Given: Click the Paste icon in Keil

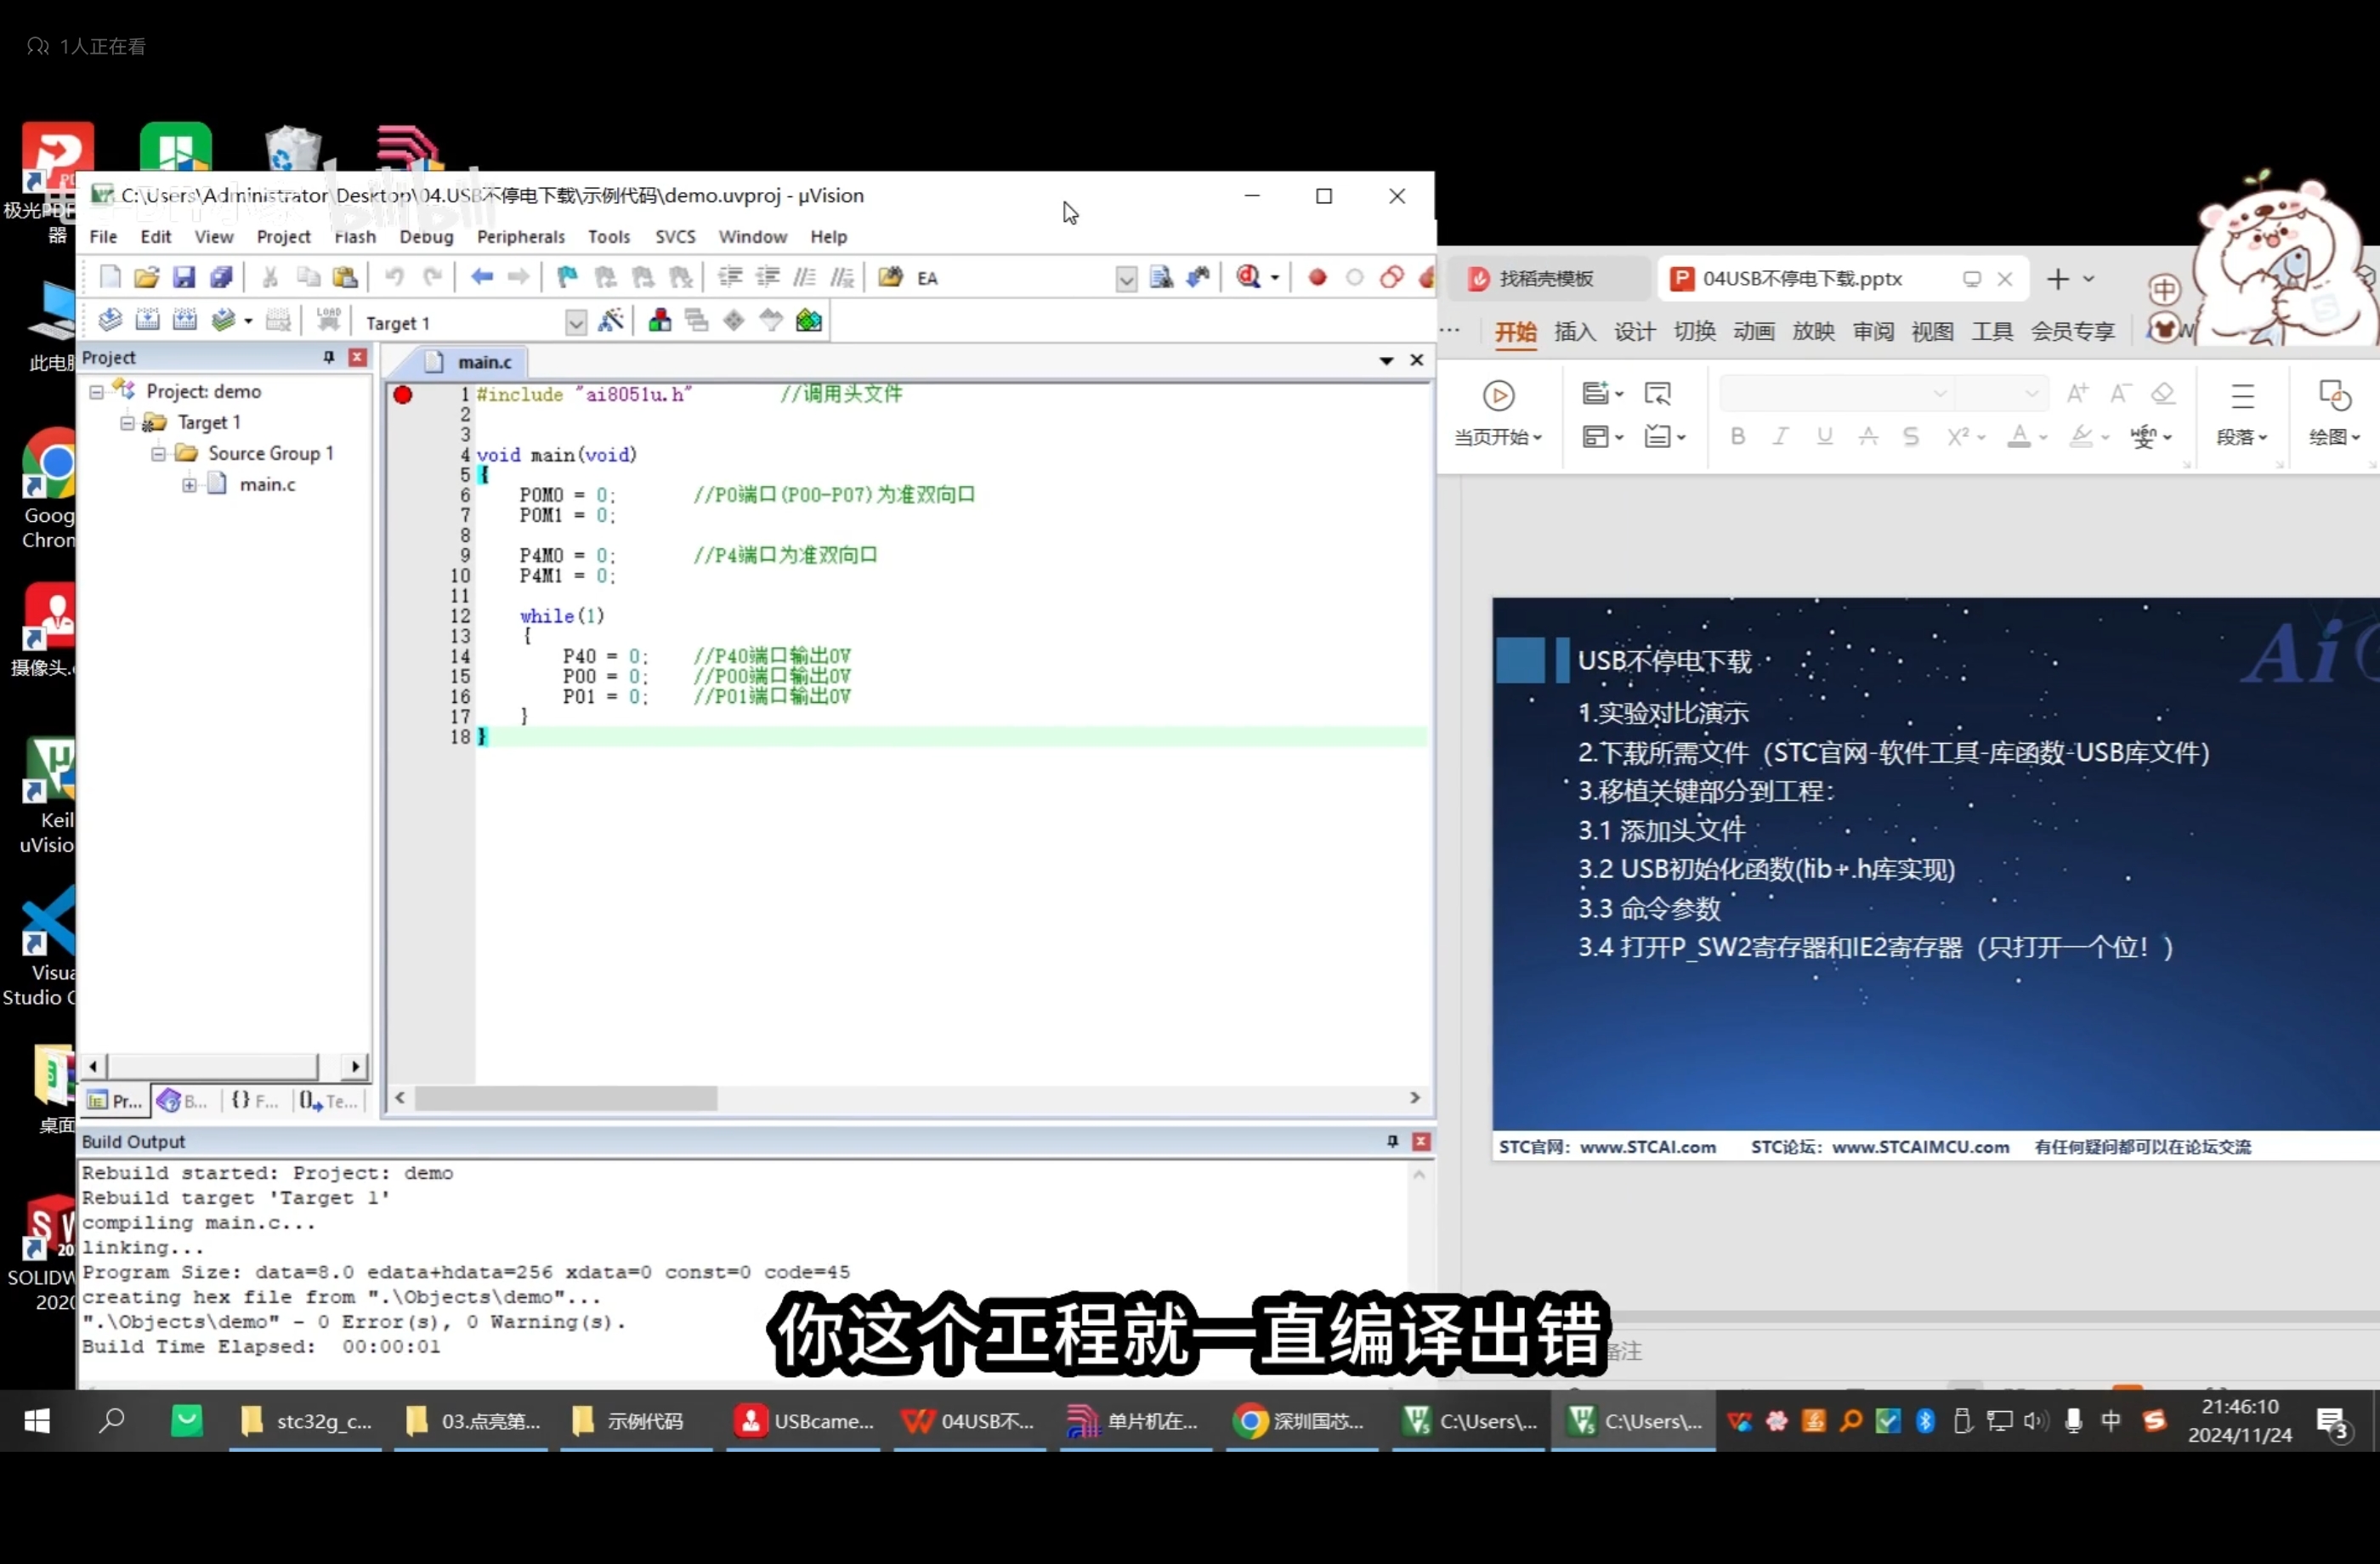Looking at the screenshot, I should coord(345,277).
